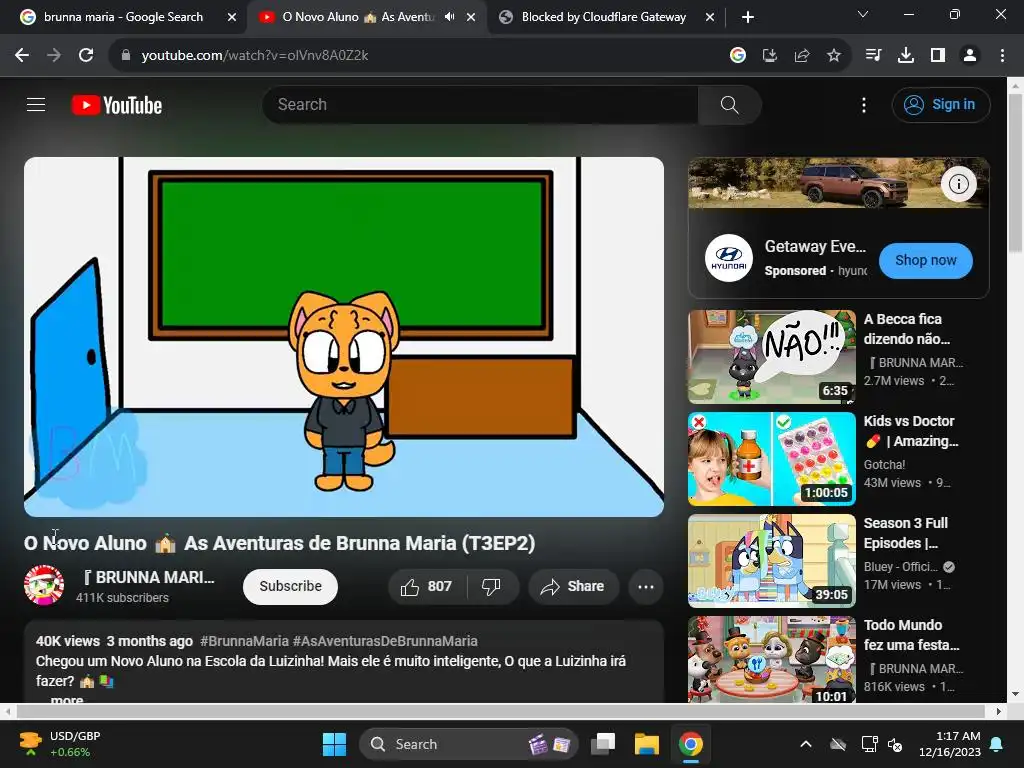
Task: Open Chrome three-dot menu
Action: tap(1002, 56)
